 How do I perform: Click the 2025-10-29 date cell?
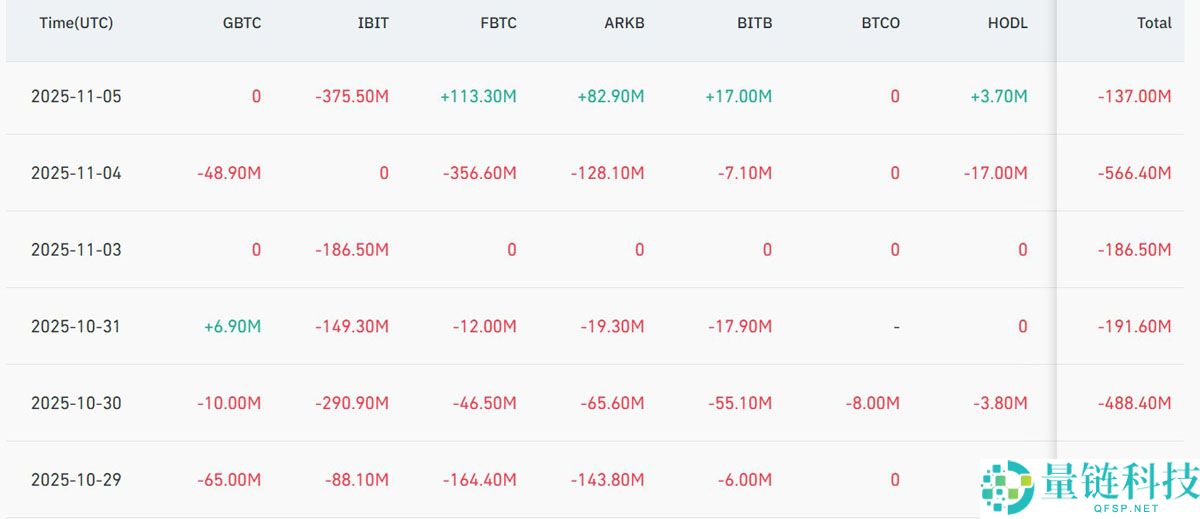tap(76, 480)
